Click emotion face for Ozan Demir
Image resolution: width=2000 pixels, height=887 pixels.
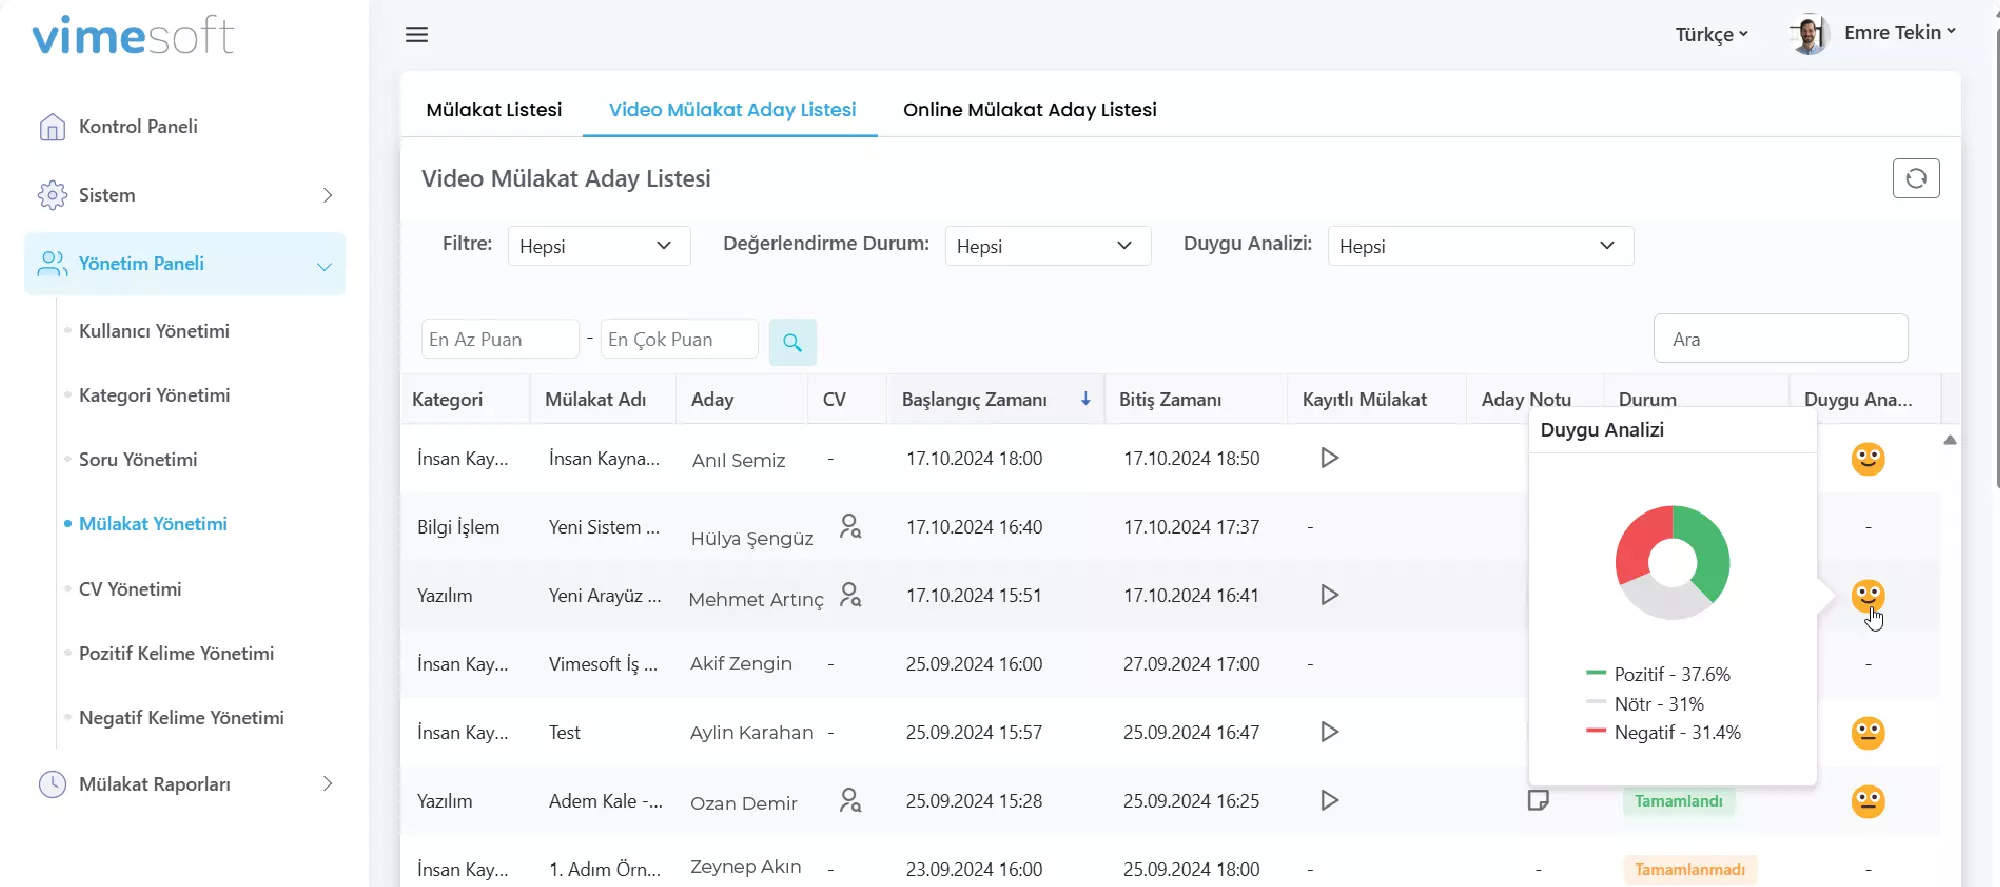[x=1867, y=801]
